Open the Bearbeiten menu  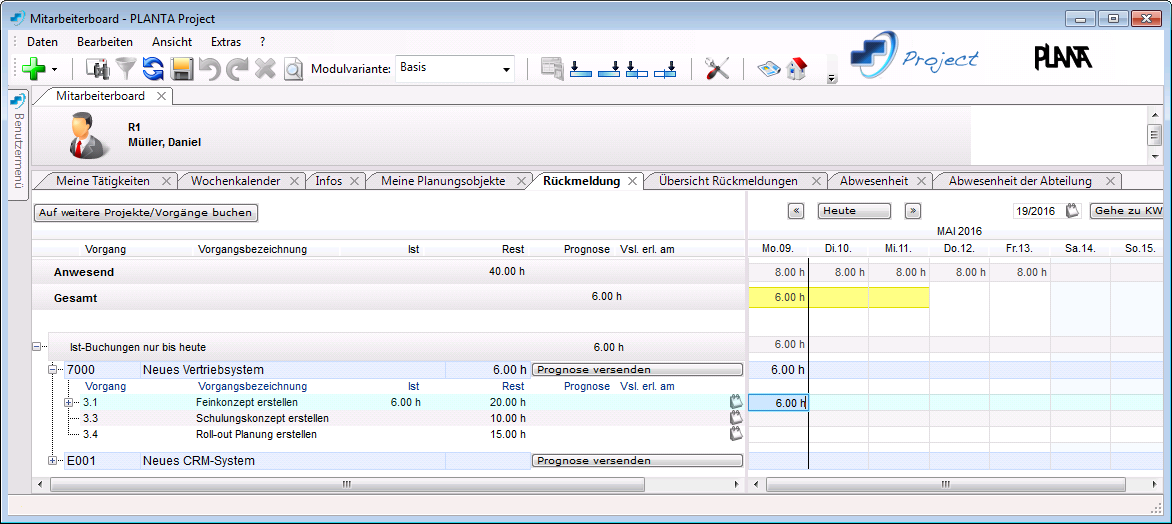(105, 42)
